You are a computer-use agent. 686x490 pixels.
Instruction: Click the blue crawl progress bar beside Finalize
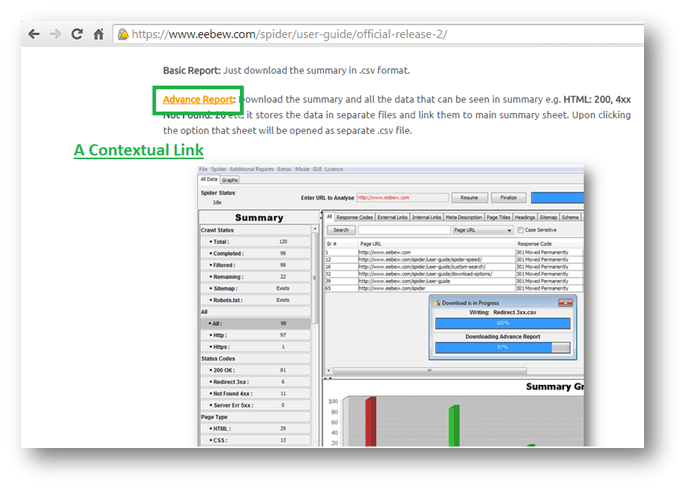[x=557, y=198]
